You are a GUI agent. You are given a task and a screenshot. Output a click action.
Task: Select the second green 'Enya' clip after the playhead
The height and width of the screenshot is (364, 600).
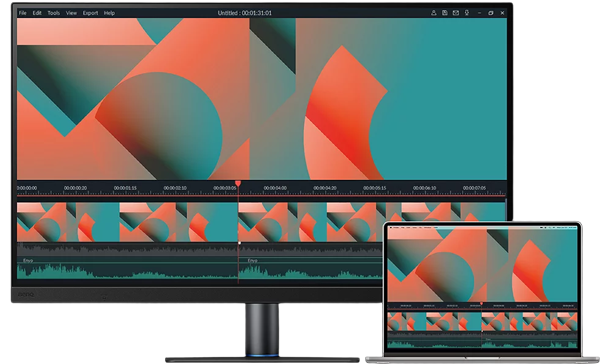tap(310, 268)
